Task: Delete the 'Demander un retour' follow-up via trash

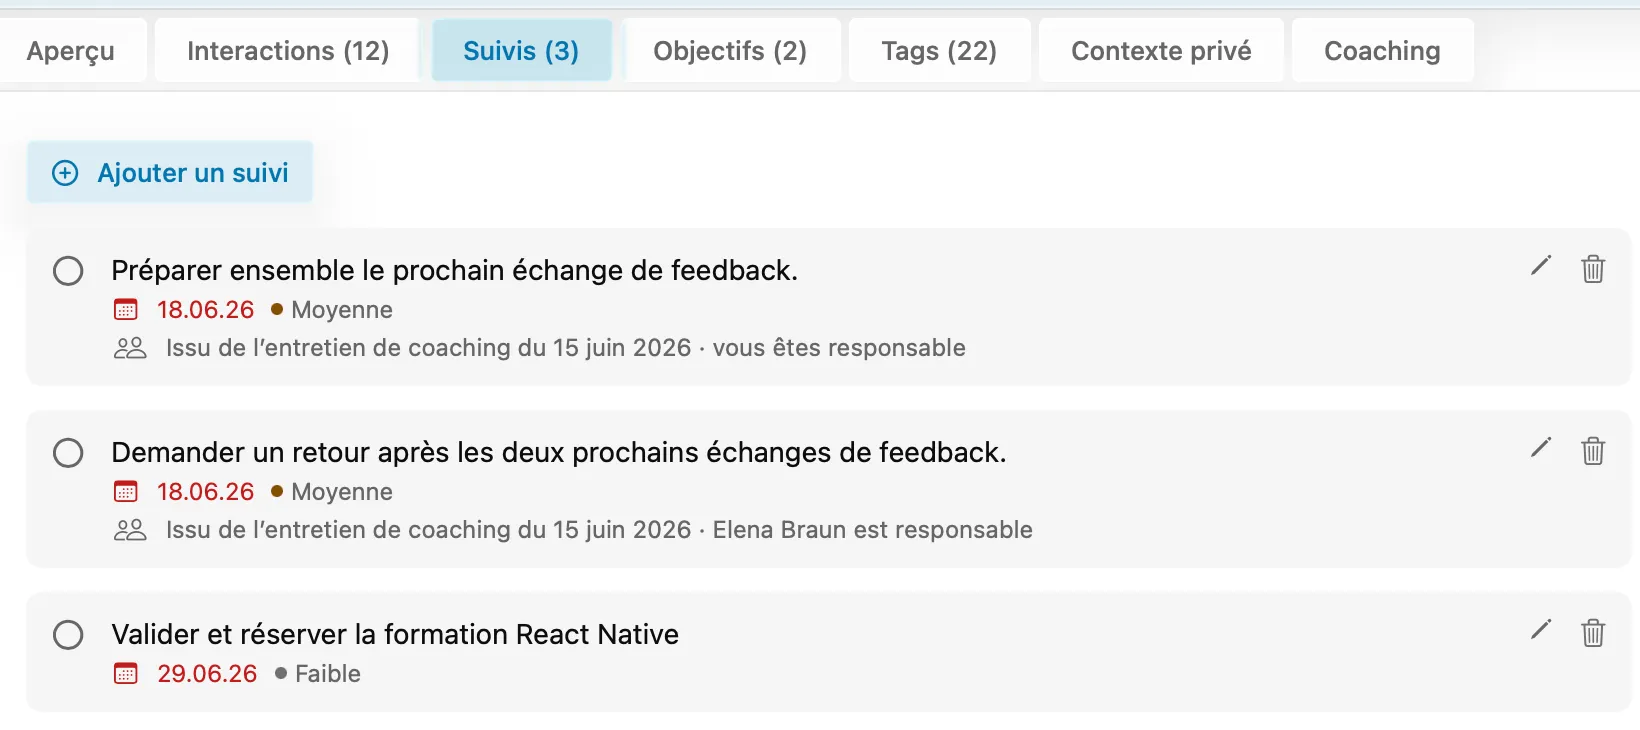Action: (x=1593, y=451)
